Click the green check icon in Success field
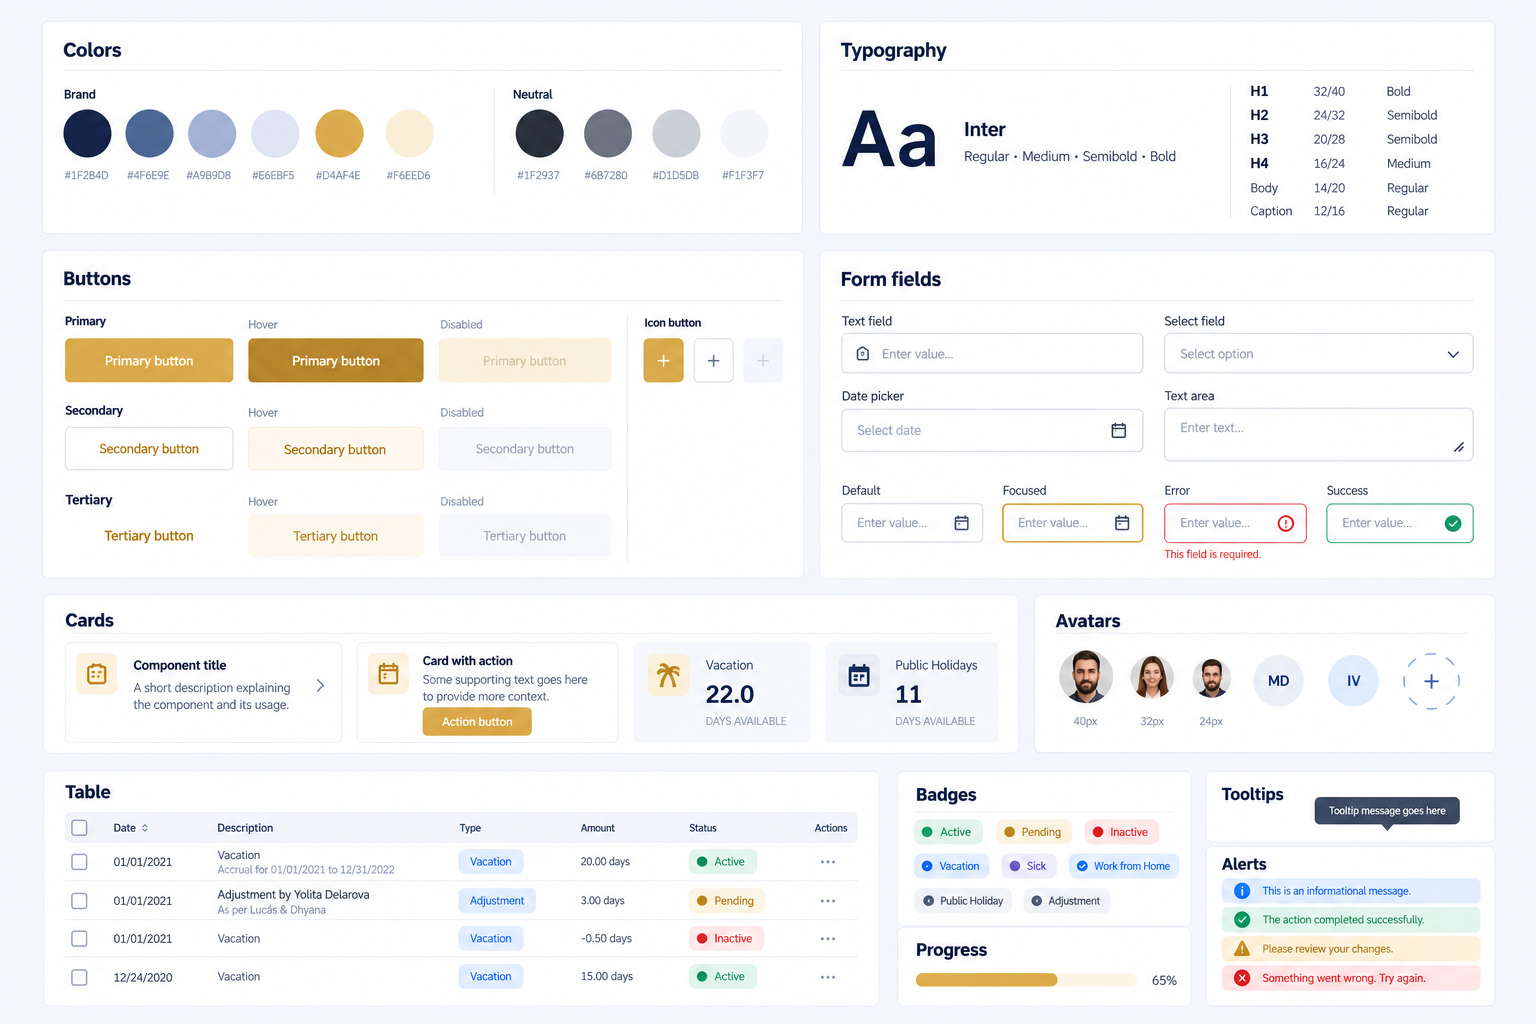 point(1453,523)
